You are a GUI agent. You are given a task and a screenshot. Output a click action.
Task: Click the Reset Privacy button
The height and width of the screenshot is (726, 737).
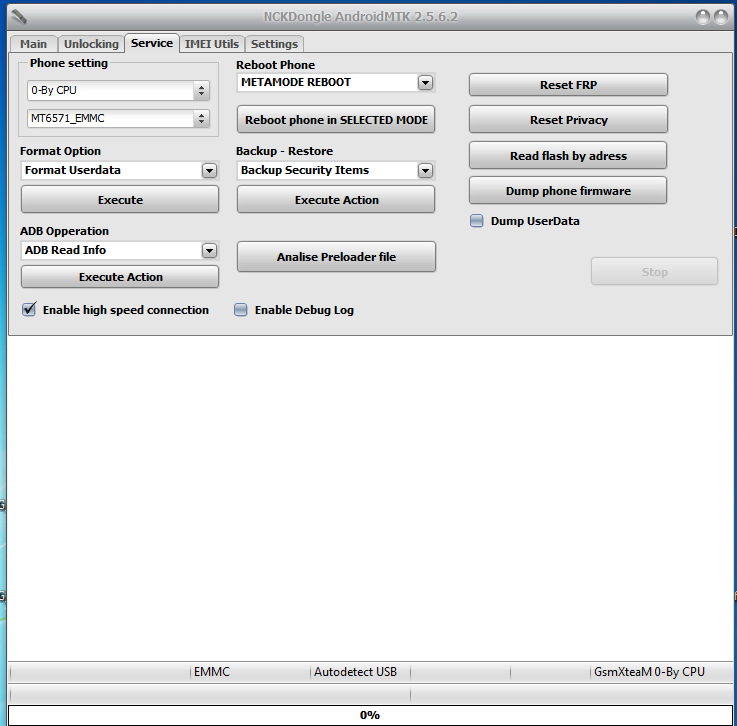568,120
